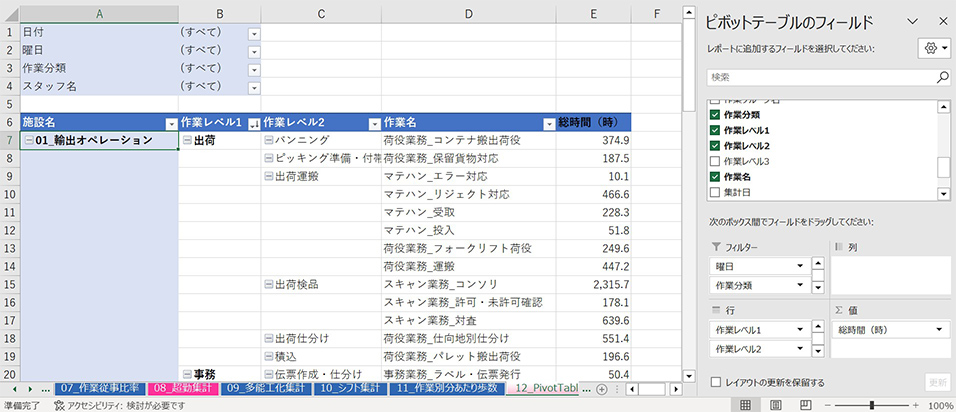Click the 検索 field search box
Screen dimensions: 956x412
[820, 76]
